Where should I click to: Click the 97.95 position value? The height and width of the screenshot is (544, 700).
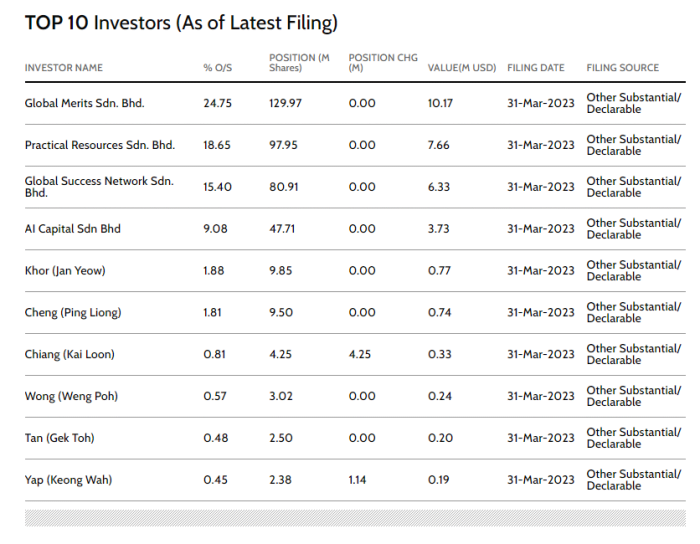(x=283, y=145)
